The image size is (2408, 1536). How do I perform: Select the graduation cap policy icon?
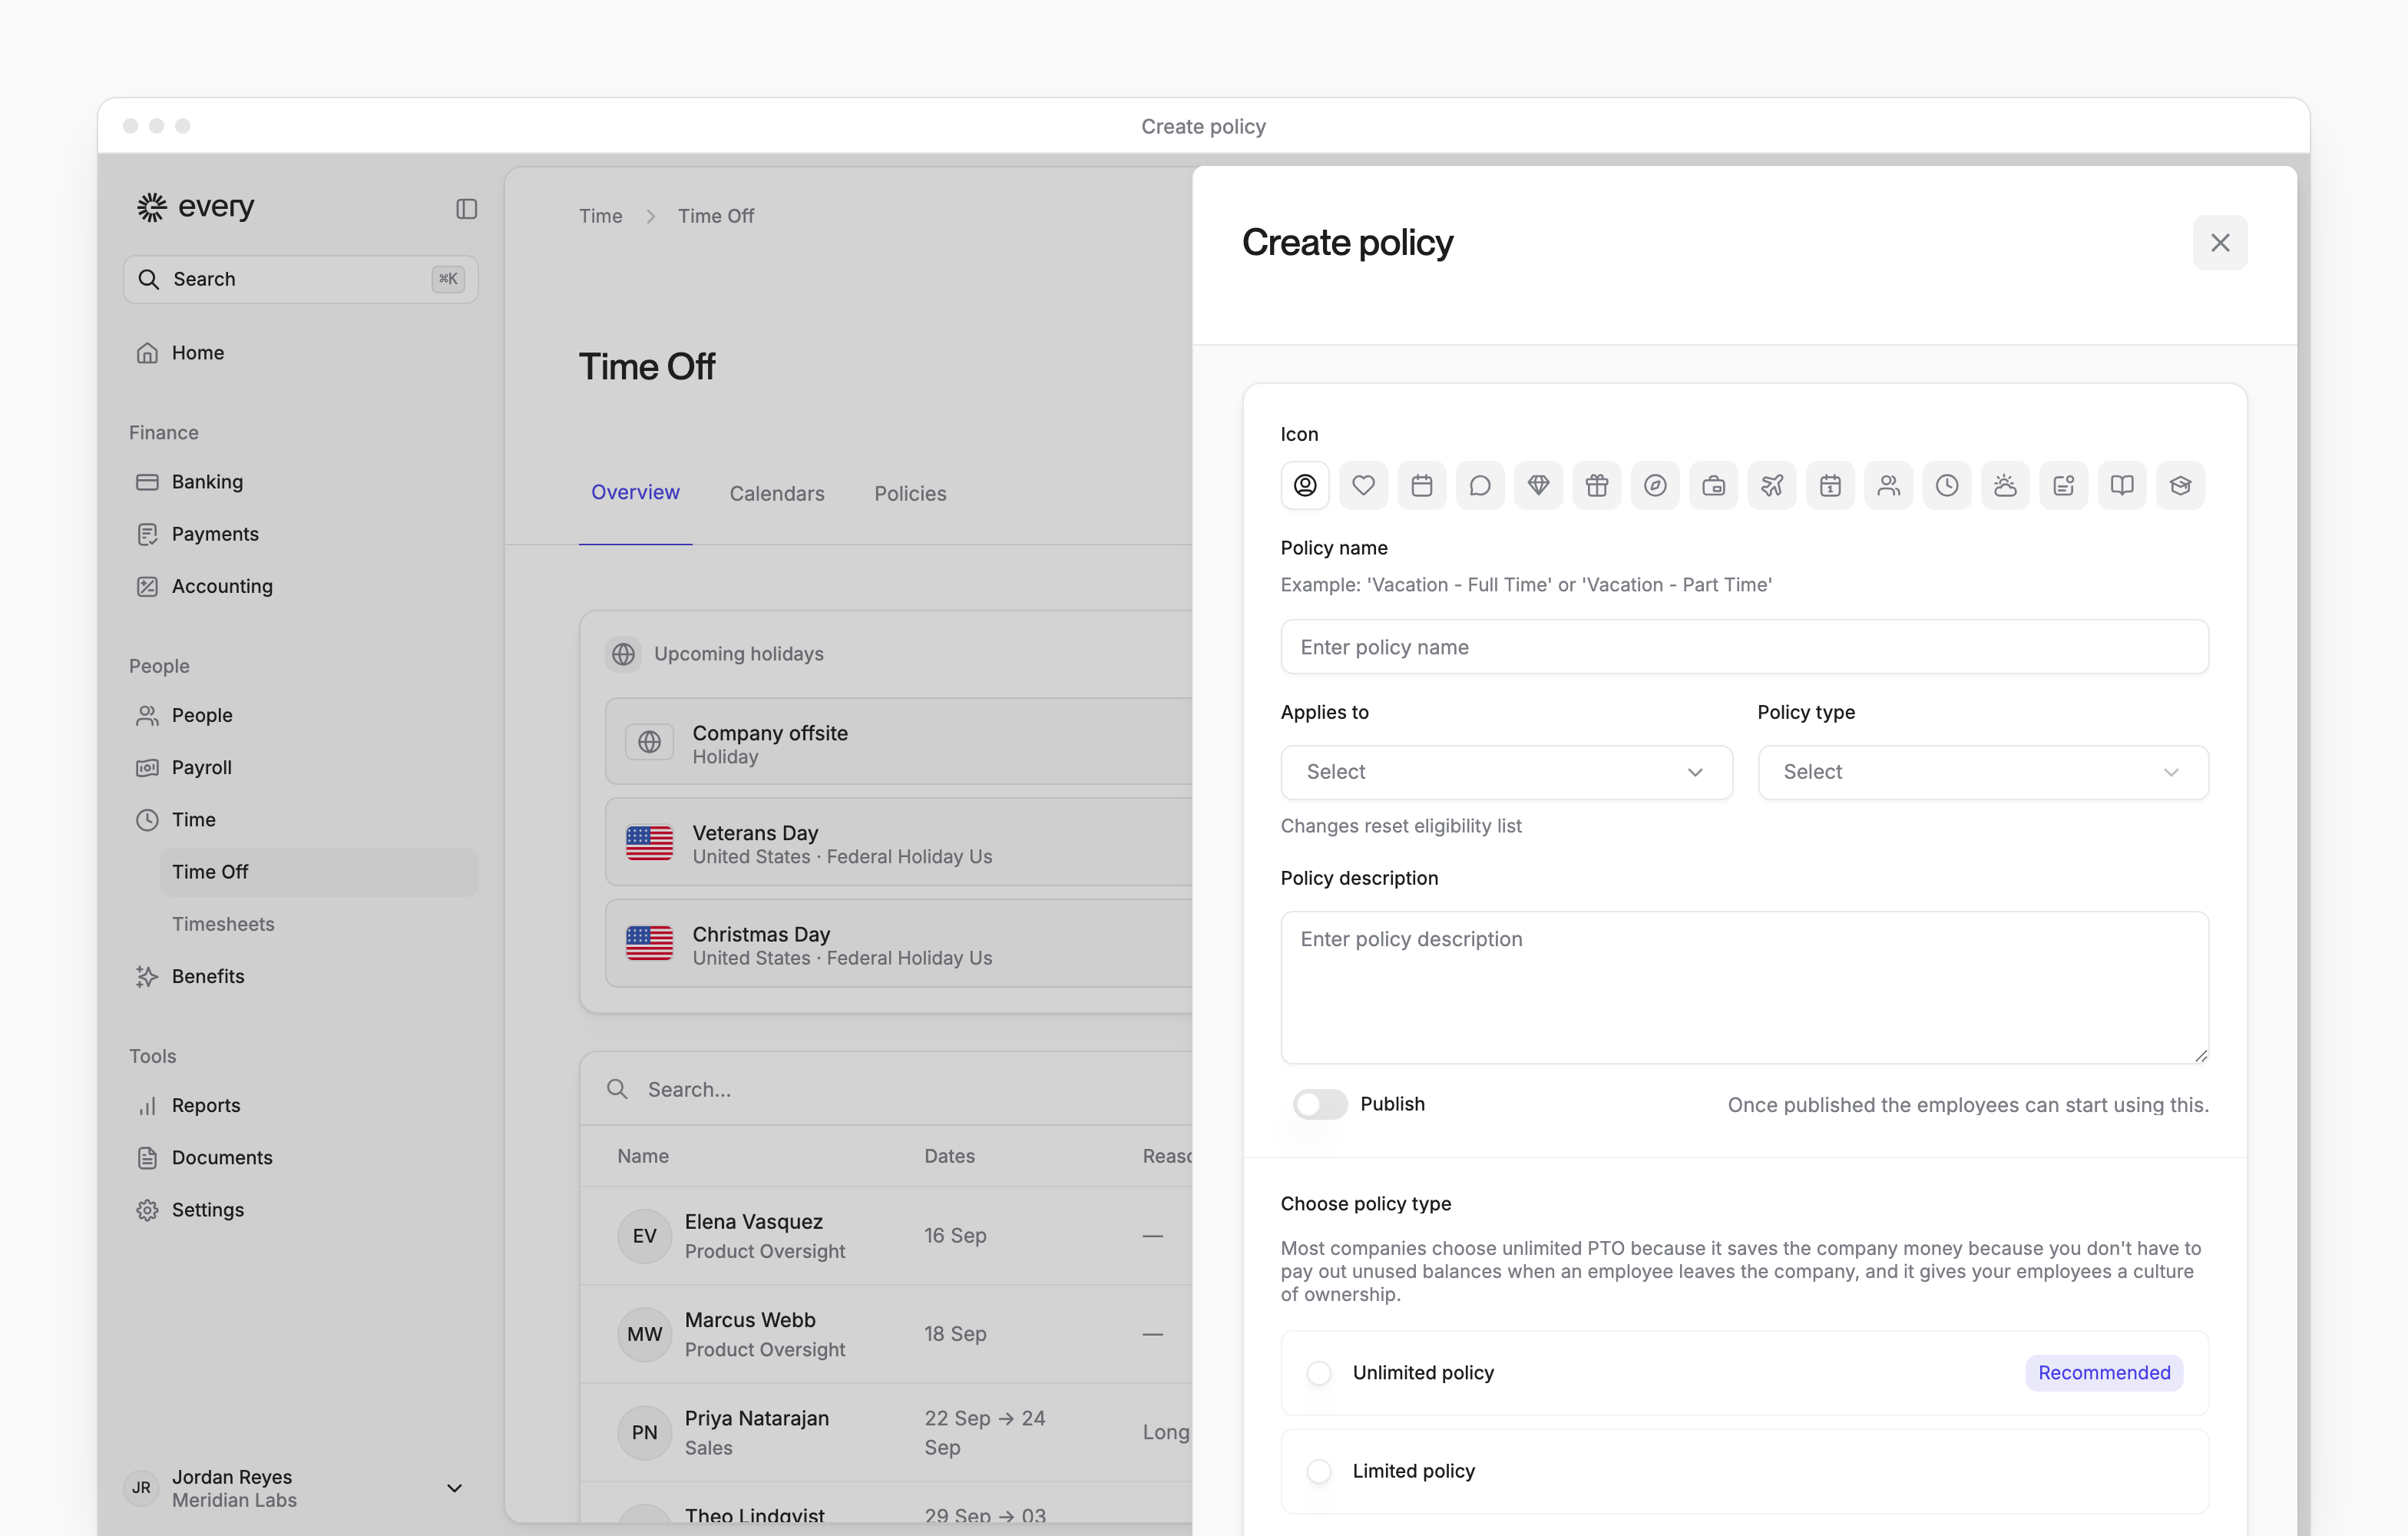tap(2180, 486)
